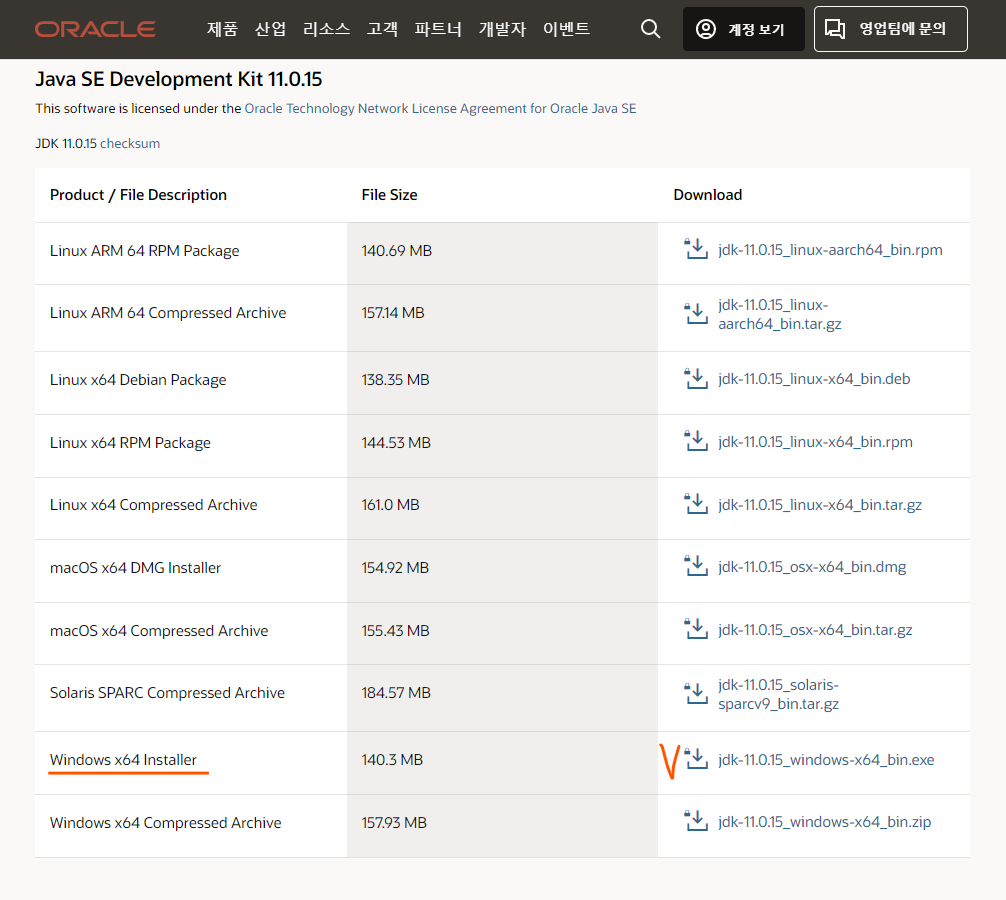Click the 영업팀에 문의 button
This screenshot has height=900, width=1006.
891,29
